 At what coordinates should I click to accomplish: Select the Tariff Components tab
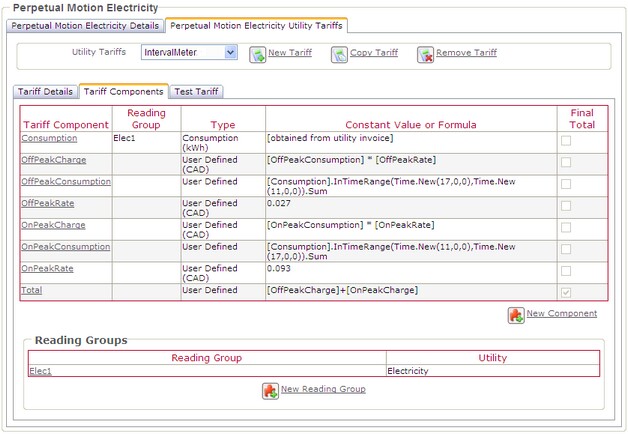(x=123, y=91)
